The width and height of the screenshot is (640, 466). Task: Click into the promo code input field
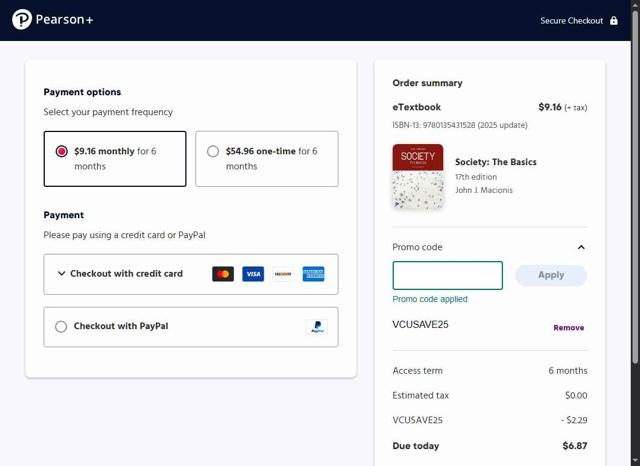point(448,275)
